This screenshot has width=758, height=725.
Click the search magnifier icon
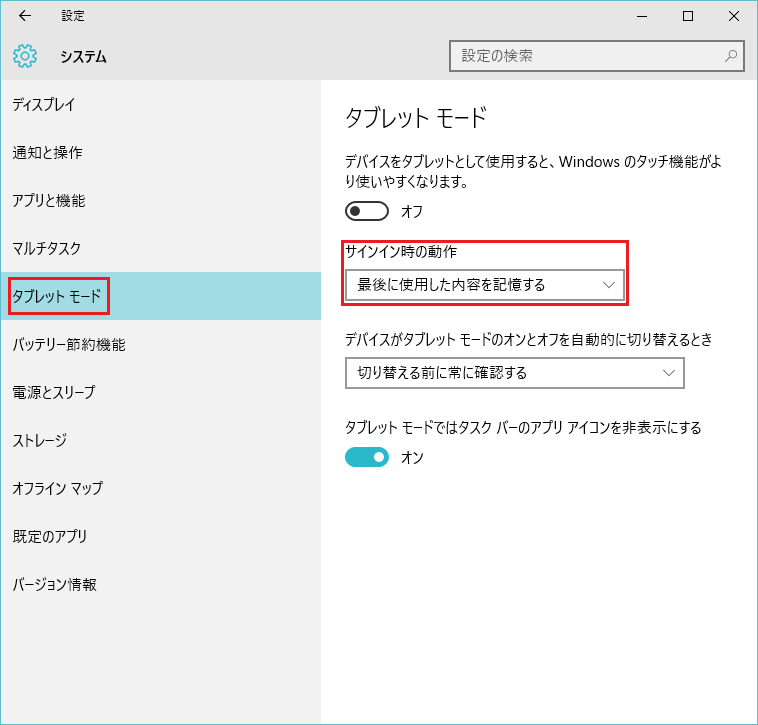[731, 56]
